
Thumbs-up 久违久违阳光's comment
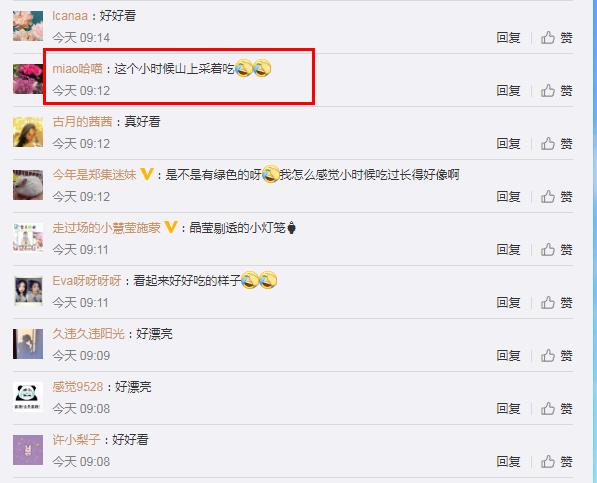[557, 355]
